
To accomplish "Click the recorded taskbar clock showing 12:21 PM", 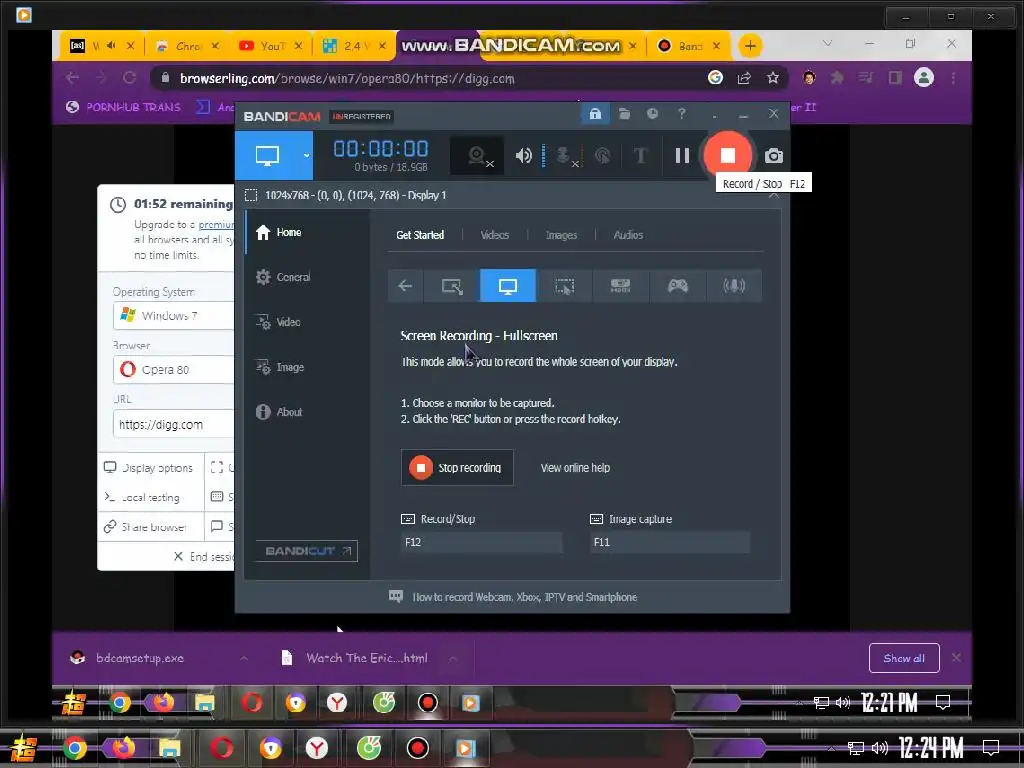I will tap(889, 703).
